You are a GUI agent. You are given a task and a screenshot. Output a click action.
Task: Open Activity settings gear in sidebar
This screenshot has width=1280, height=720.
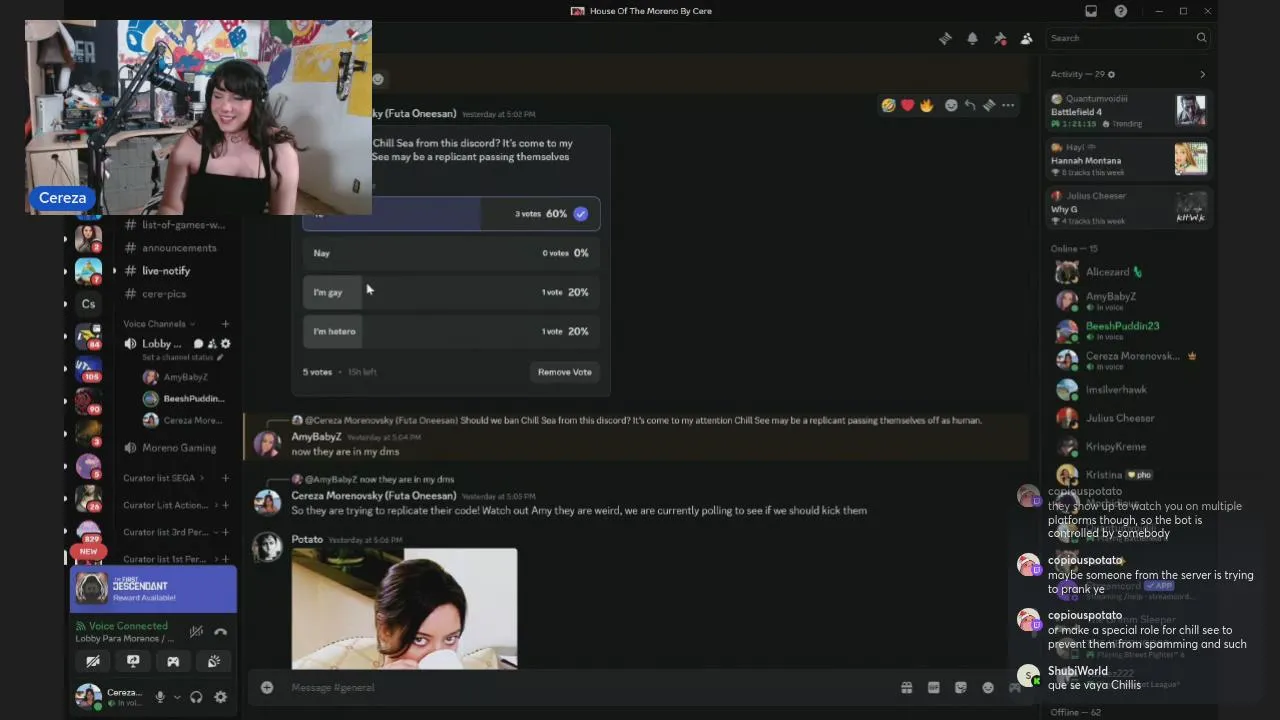click(1111, 74)
